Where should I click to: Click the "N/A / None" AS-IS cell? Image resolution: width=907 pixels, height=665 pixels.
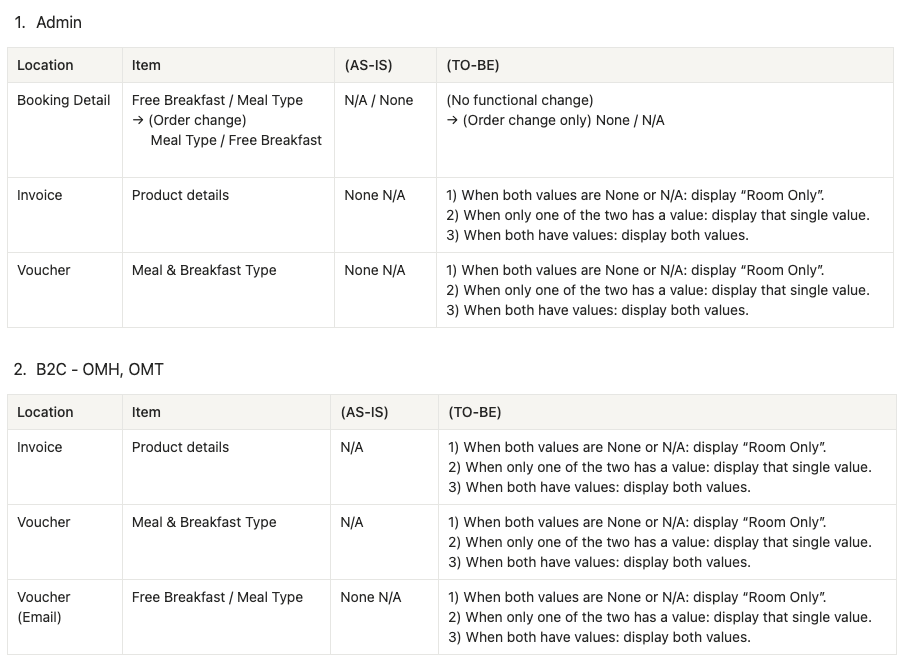378,100
